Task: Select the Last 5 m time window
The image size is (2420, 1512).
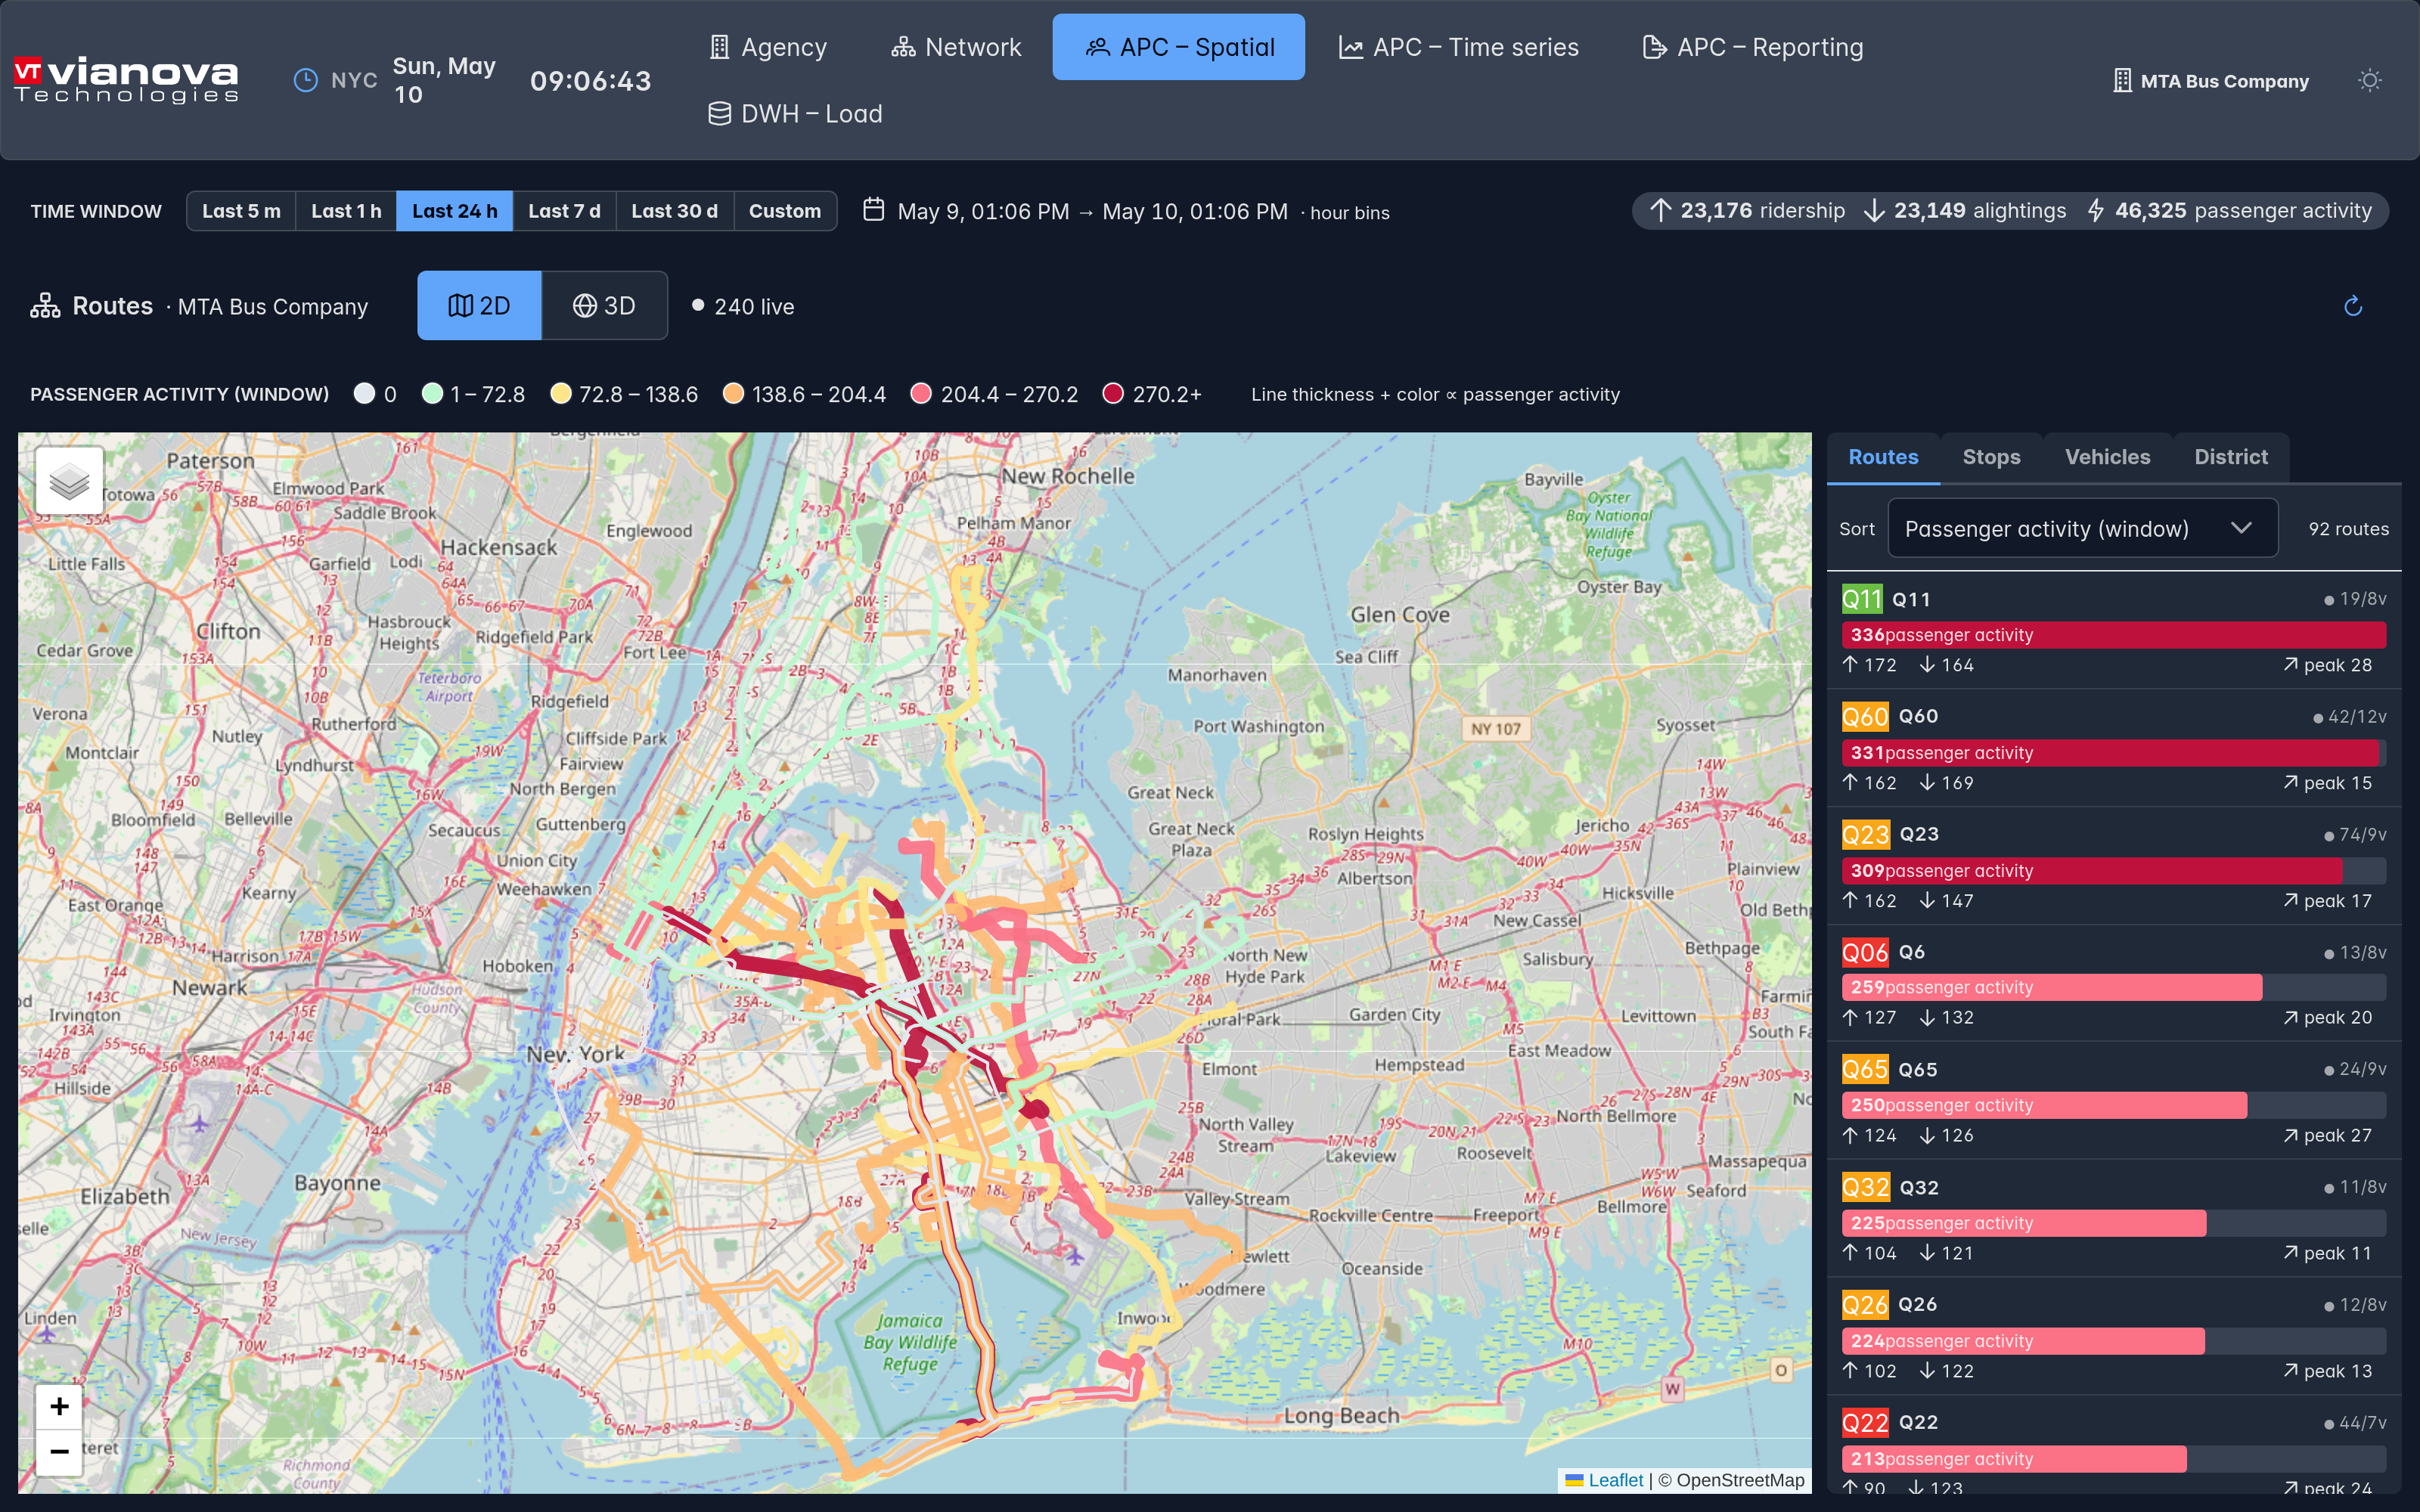Action: coord(241,211)
